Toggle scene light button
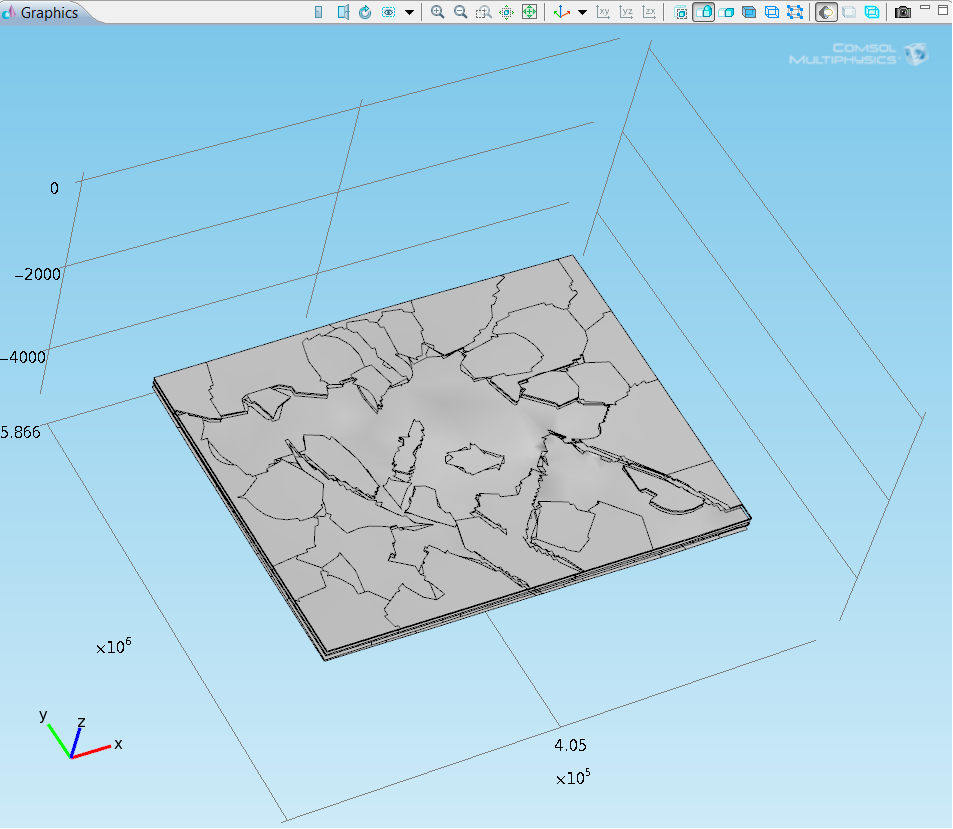953x829 pixels. tap(826, 12)
